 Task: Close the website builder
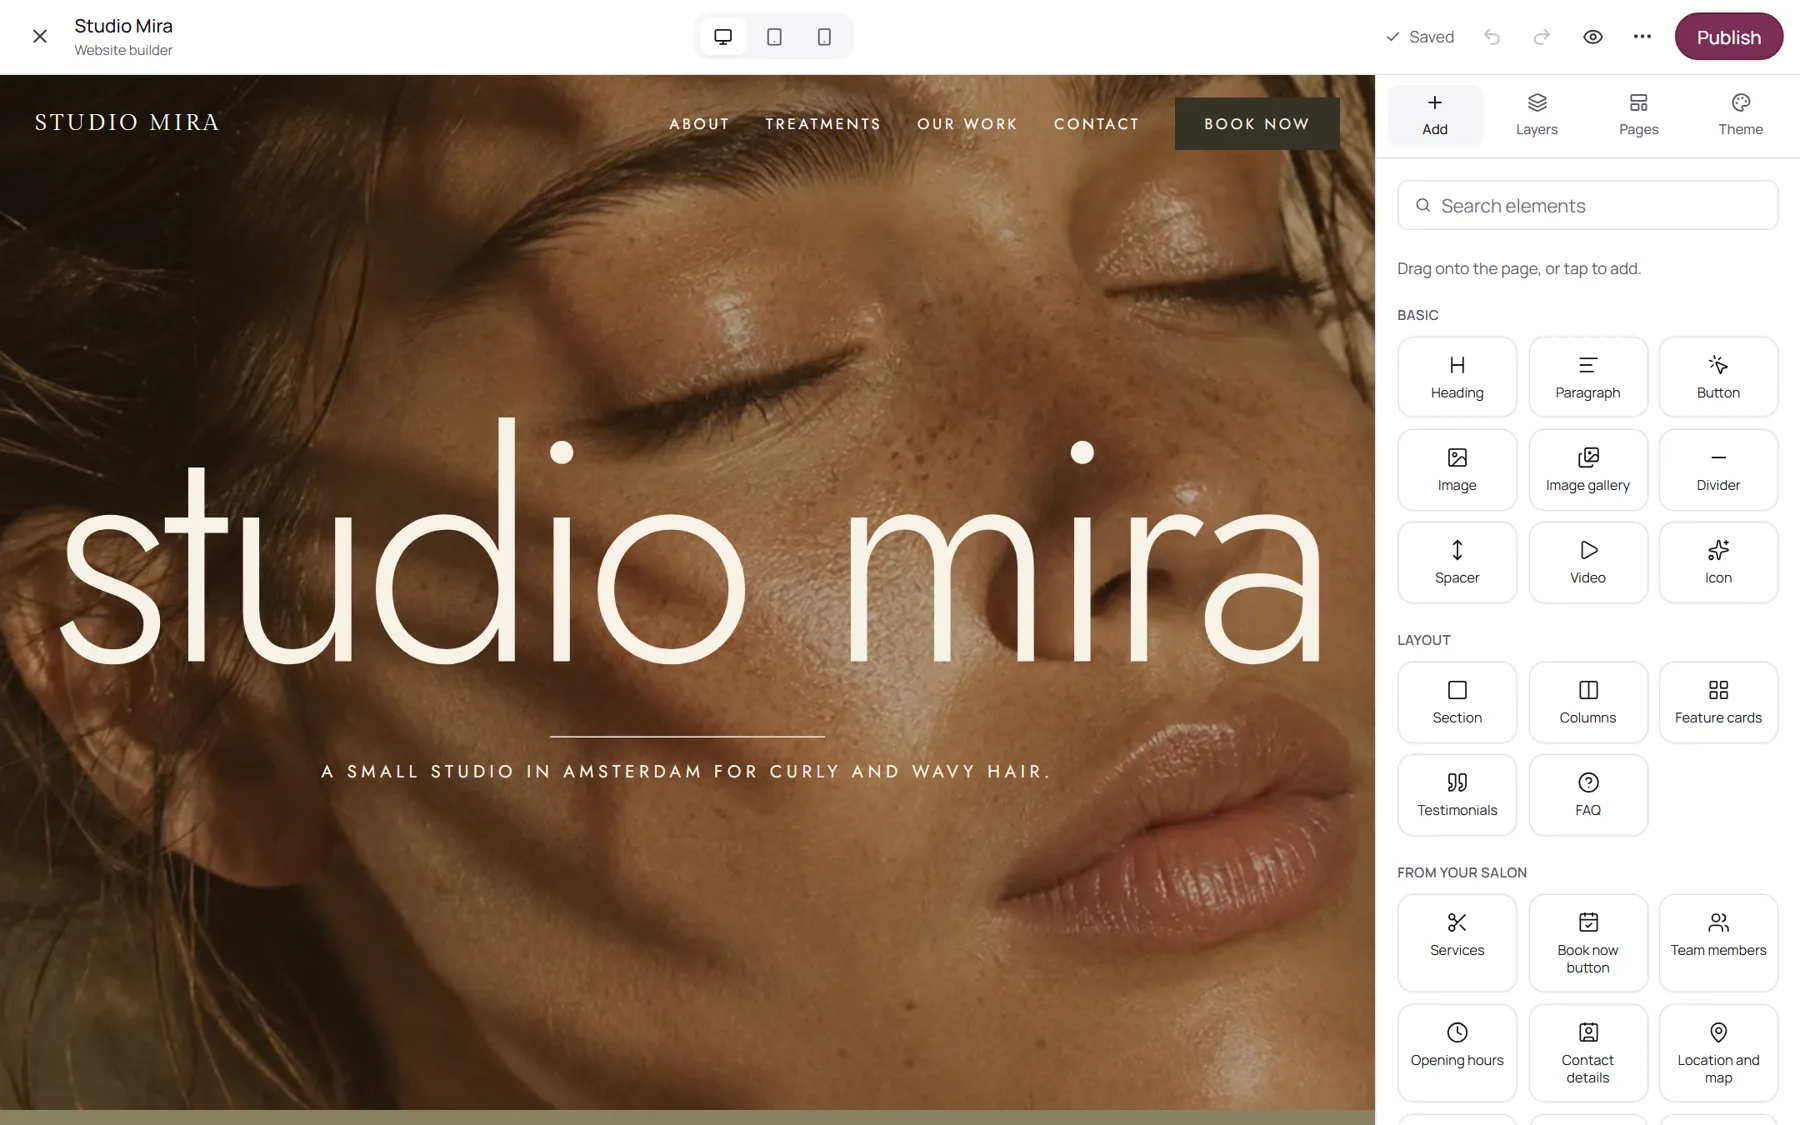point(40,37)
